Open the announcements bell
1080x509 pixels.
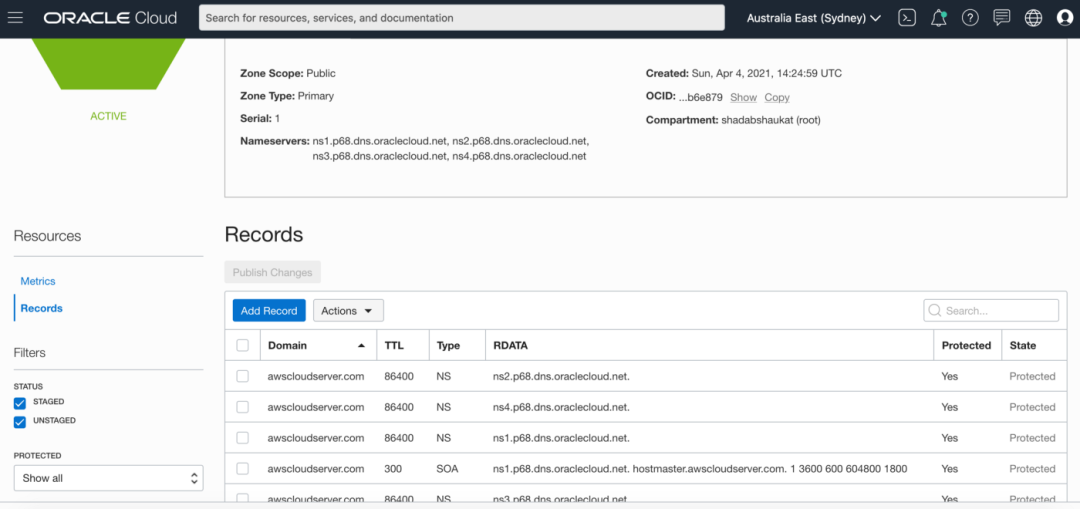tap(938, 19)
